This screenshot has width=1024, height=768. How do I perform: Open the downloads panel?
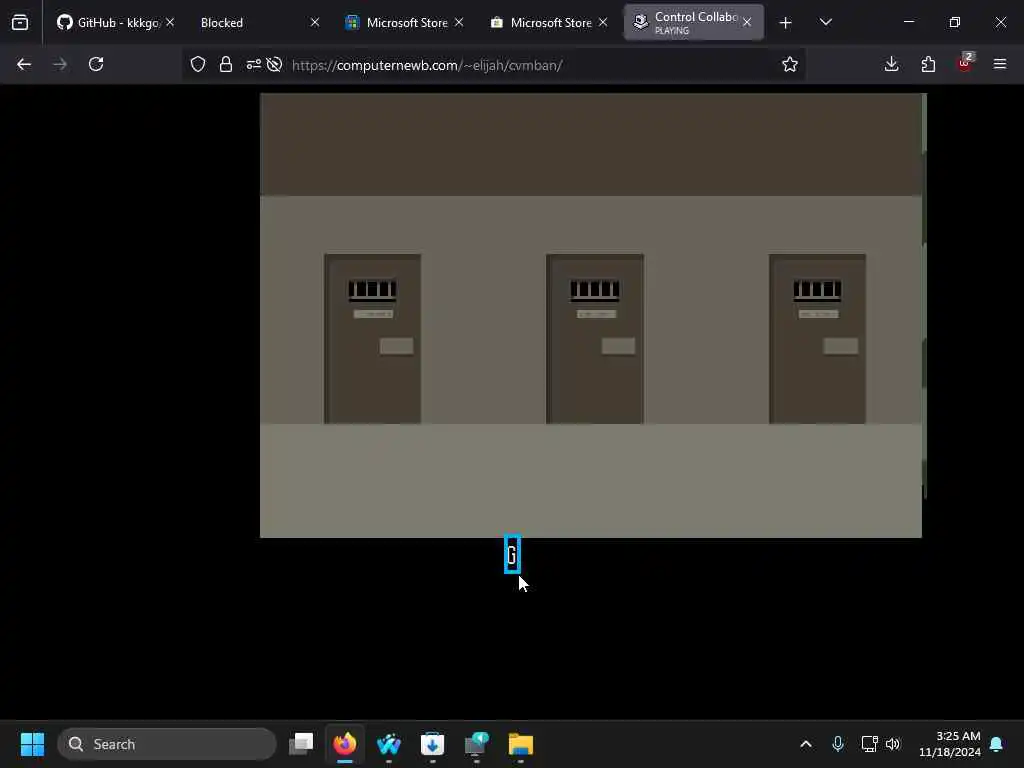pos(891,64)
